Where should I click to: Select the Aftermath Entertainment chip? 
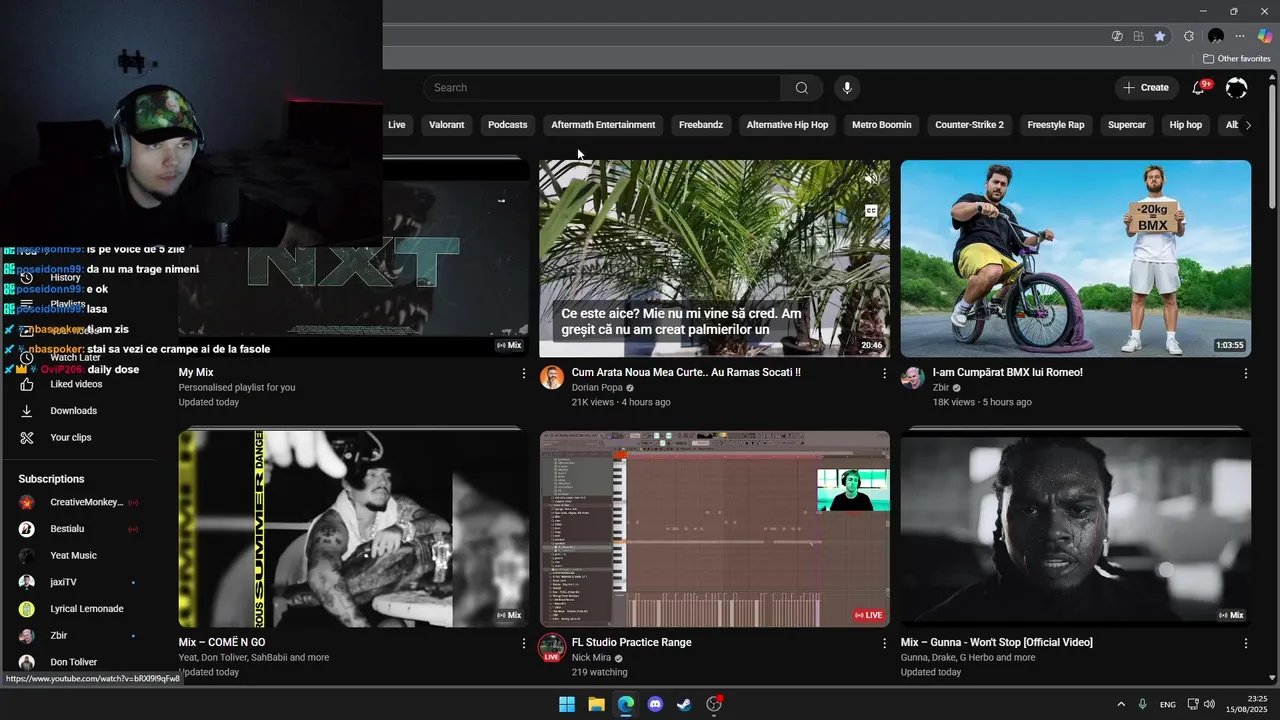pyautogui.click(x=603, y=125)
